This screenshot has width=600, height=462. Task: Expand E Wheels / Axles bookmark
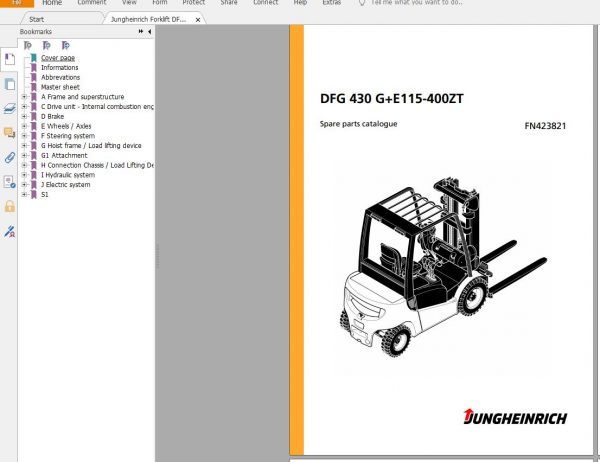[24, 126]
